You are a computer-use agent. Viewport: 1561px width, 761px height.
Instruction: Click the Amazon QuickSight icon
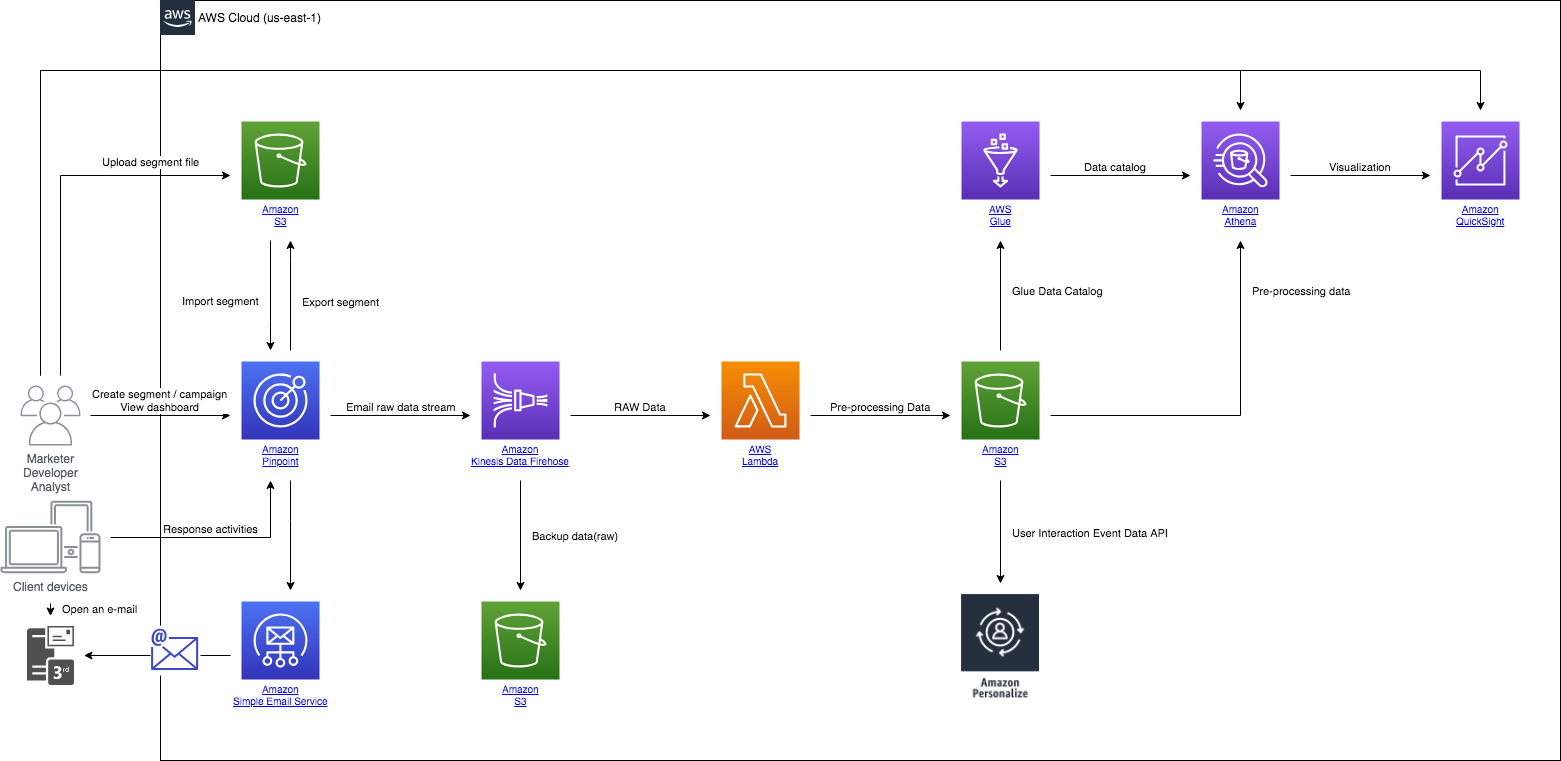tap(1480, 160)
